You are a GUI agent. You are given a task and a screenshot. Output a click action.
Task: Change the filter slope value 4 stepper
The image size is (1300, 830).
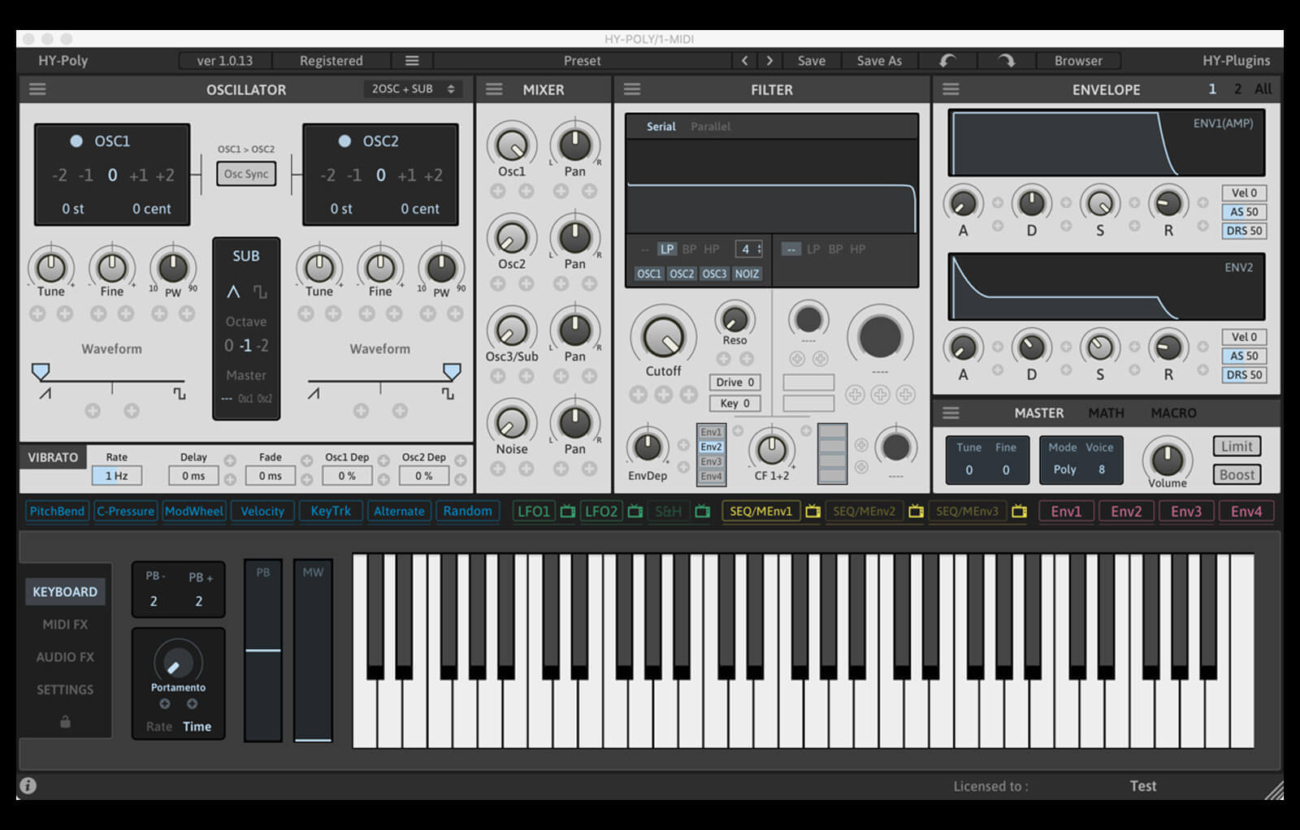[749, 249]
